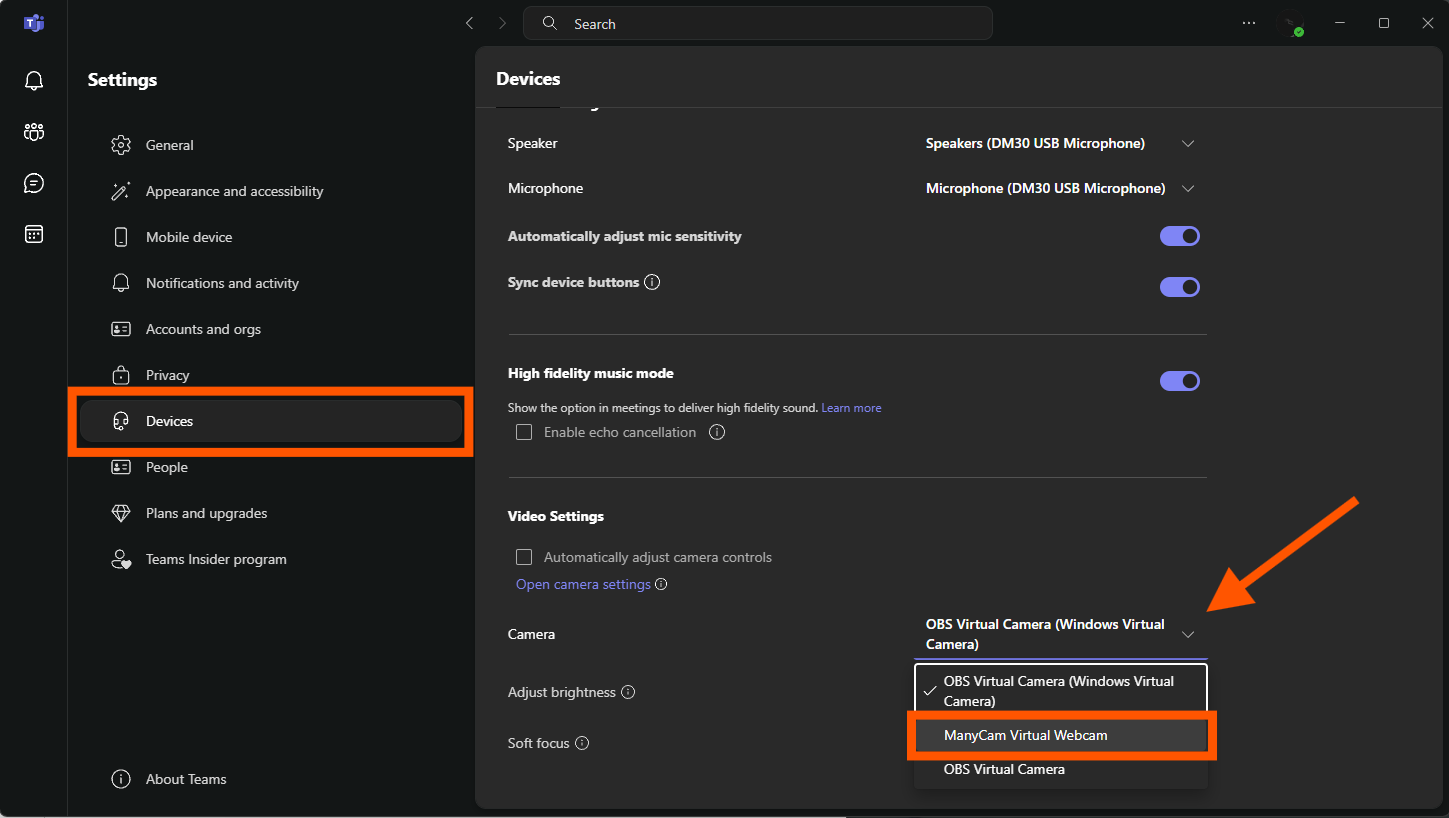Expand the Speaker device dropdown

(1188, 143)
